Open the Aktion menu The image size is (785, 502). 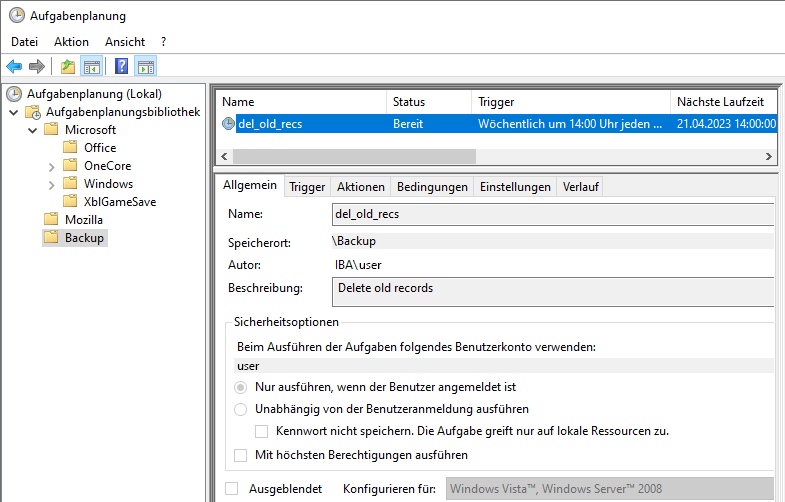click(x=72, y=42)
